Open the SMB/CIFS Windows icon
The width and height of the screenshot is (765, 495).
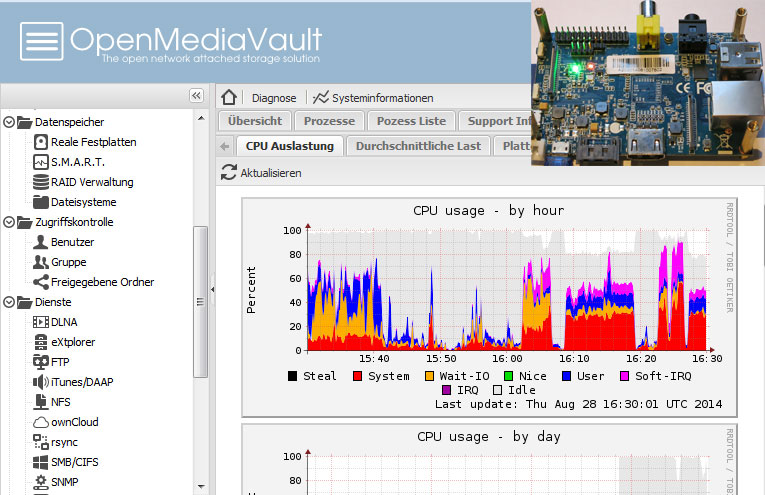coord(40,462)
